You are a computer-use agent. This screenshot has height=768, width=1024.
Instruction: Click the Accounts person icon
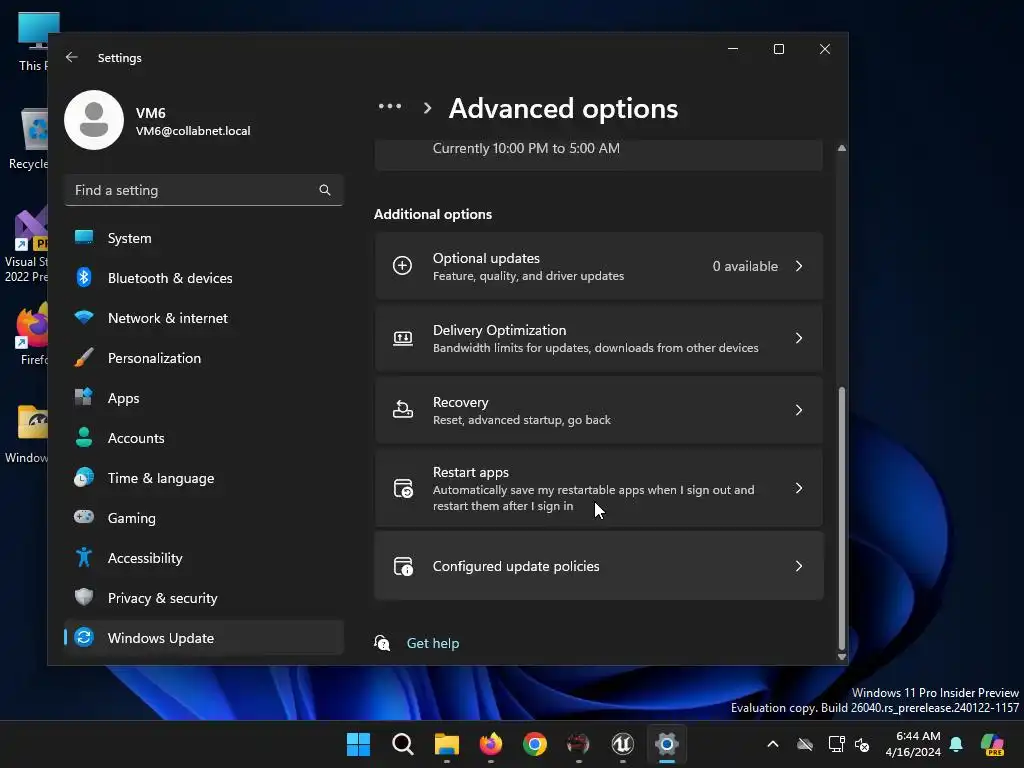click(x=84, y=437)
